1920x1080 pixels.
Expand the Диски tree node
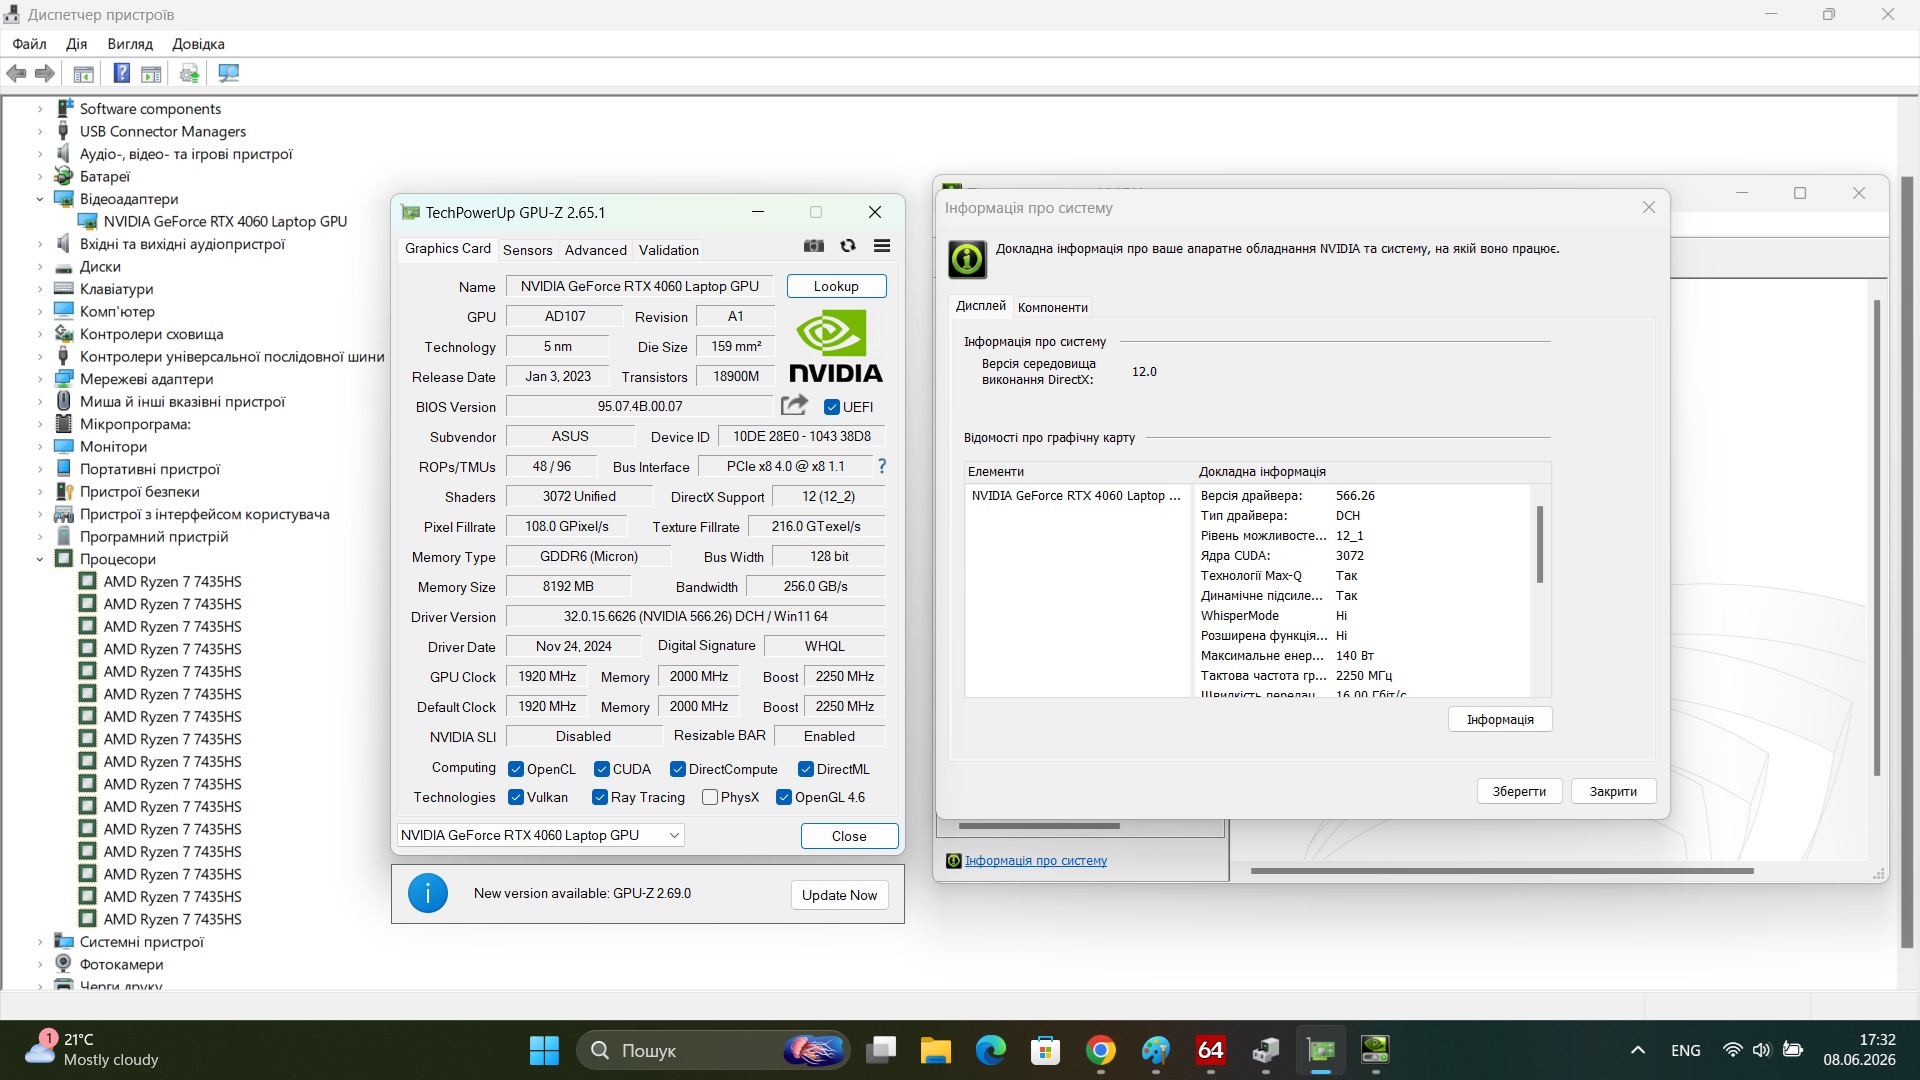tap(40, 267)
